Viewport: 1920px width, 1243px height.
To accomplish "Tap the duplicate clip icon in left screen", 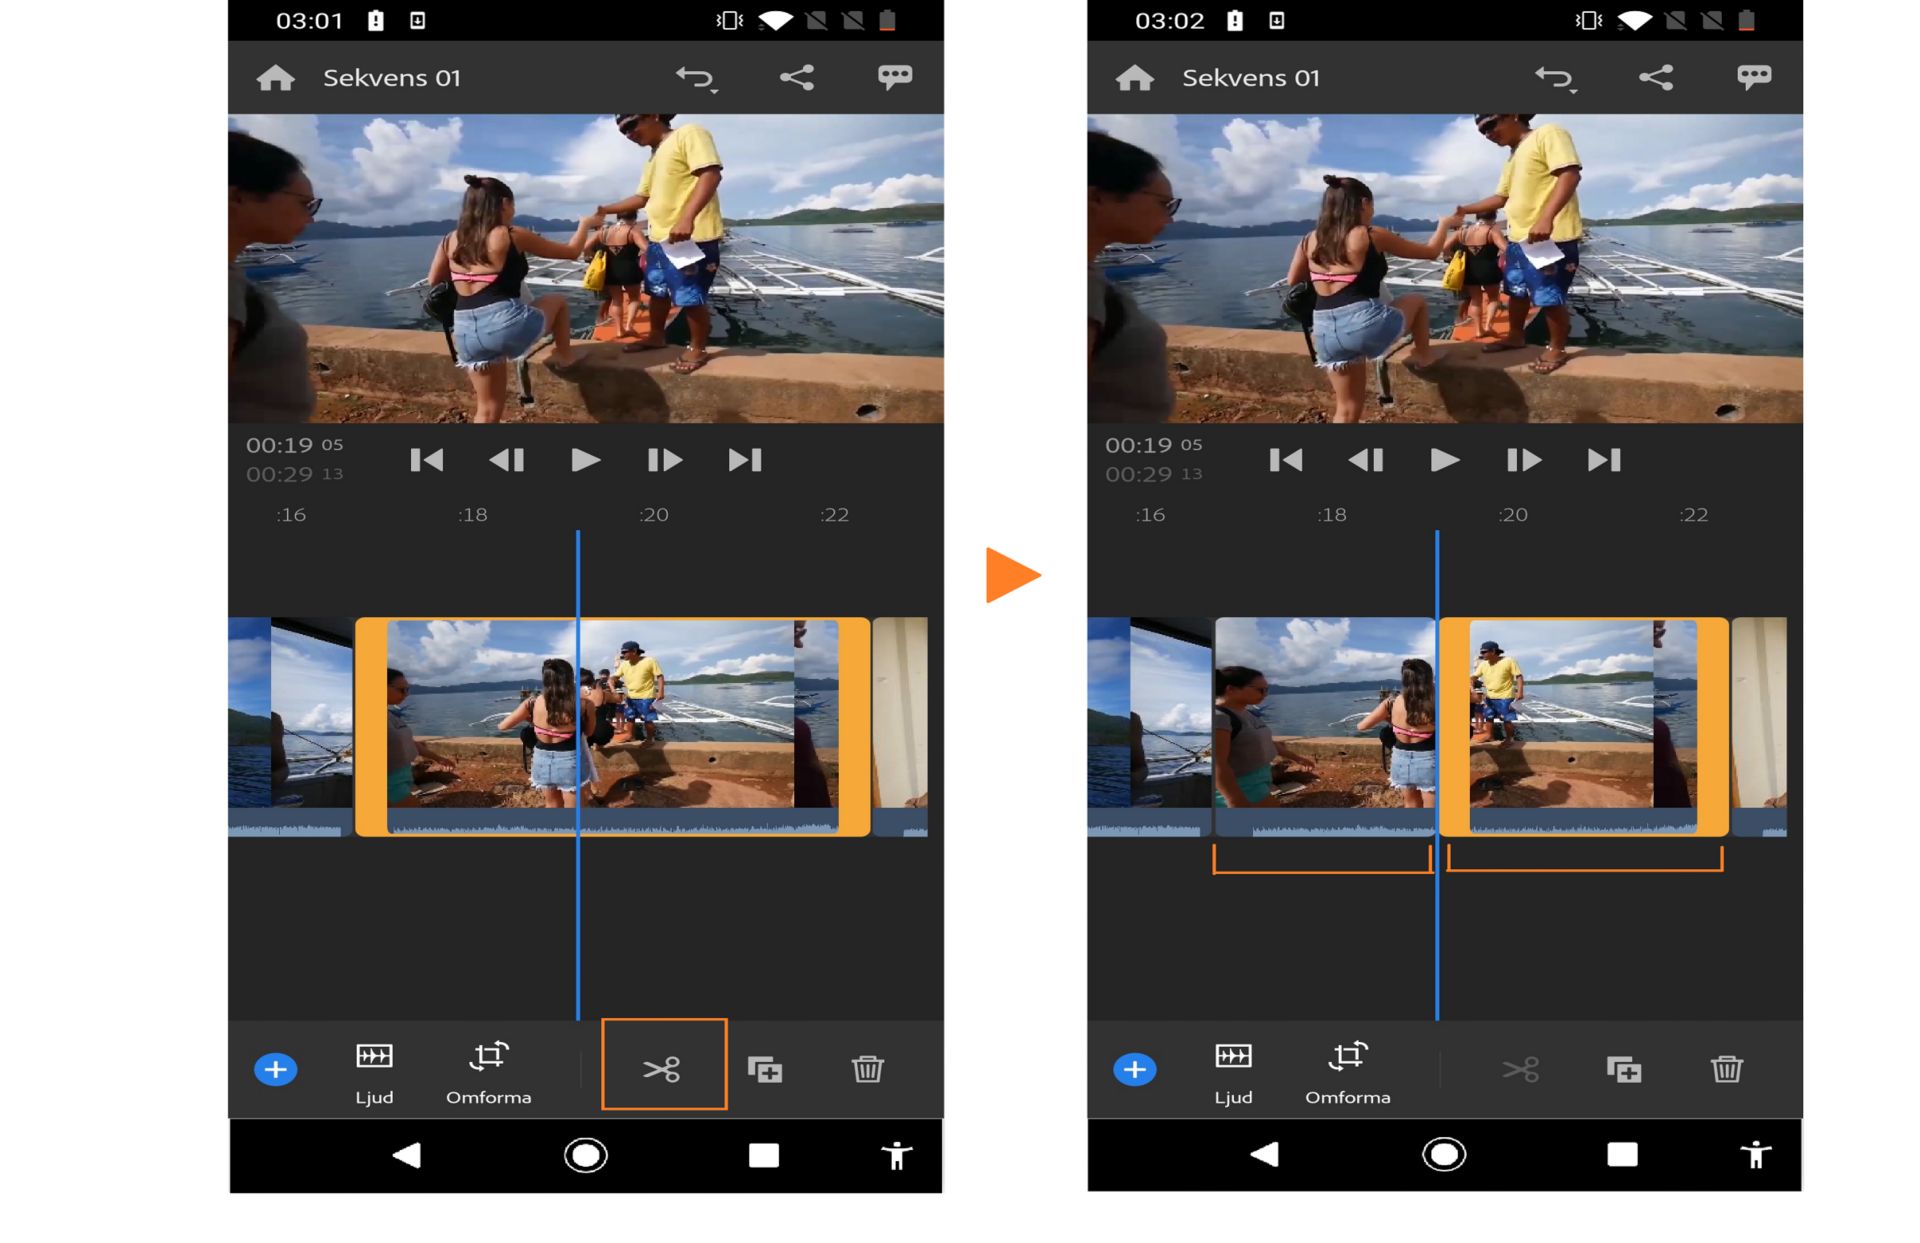I will click(x=765, y=1069).
